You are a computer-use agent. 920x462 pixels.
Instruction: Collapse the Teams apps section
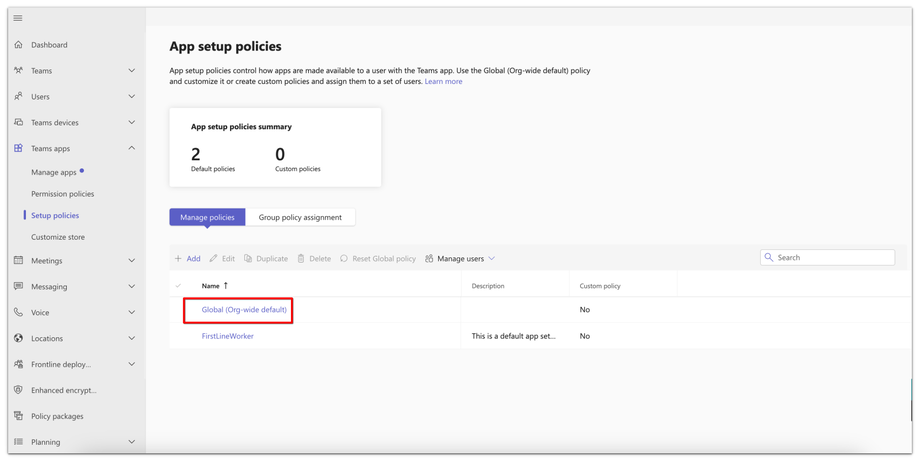131,148
